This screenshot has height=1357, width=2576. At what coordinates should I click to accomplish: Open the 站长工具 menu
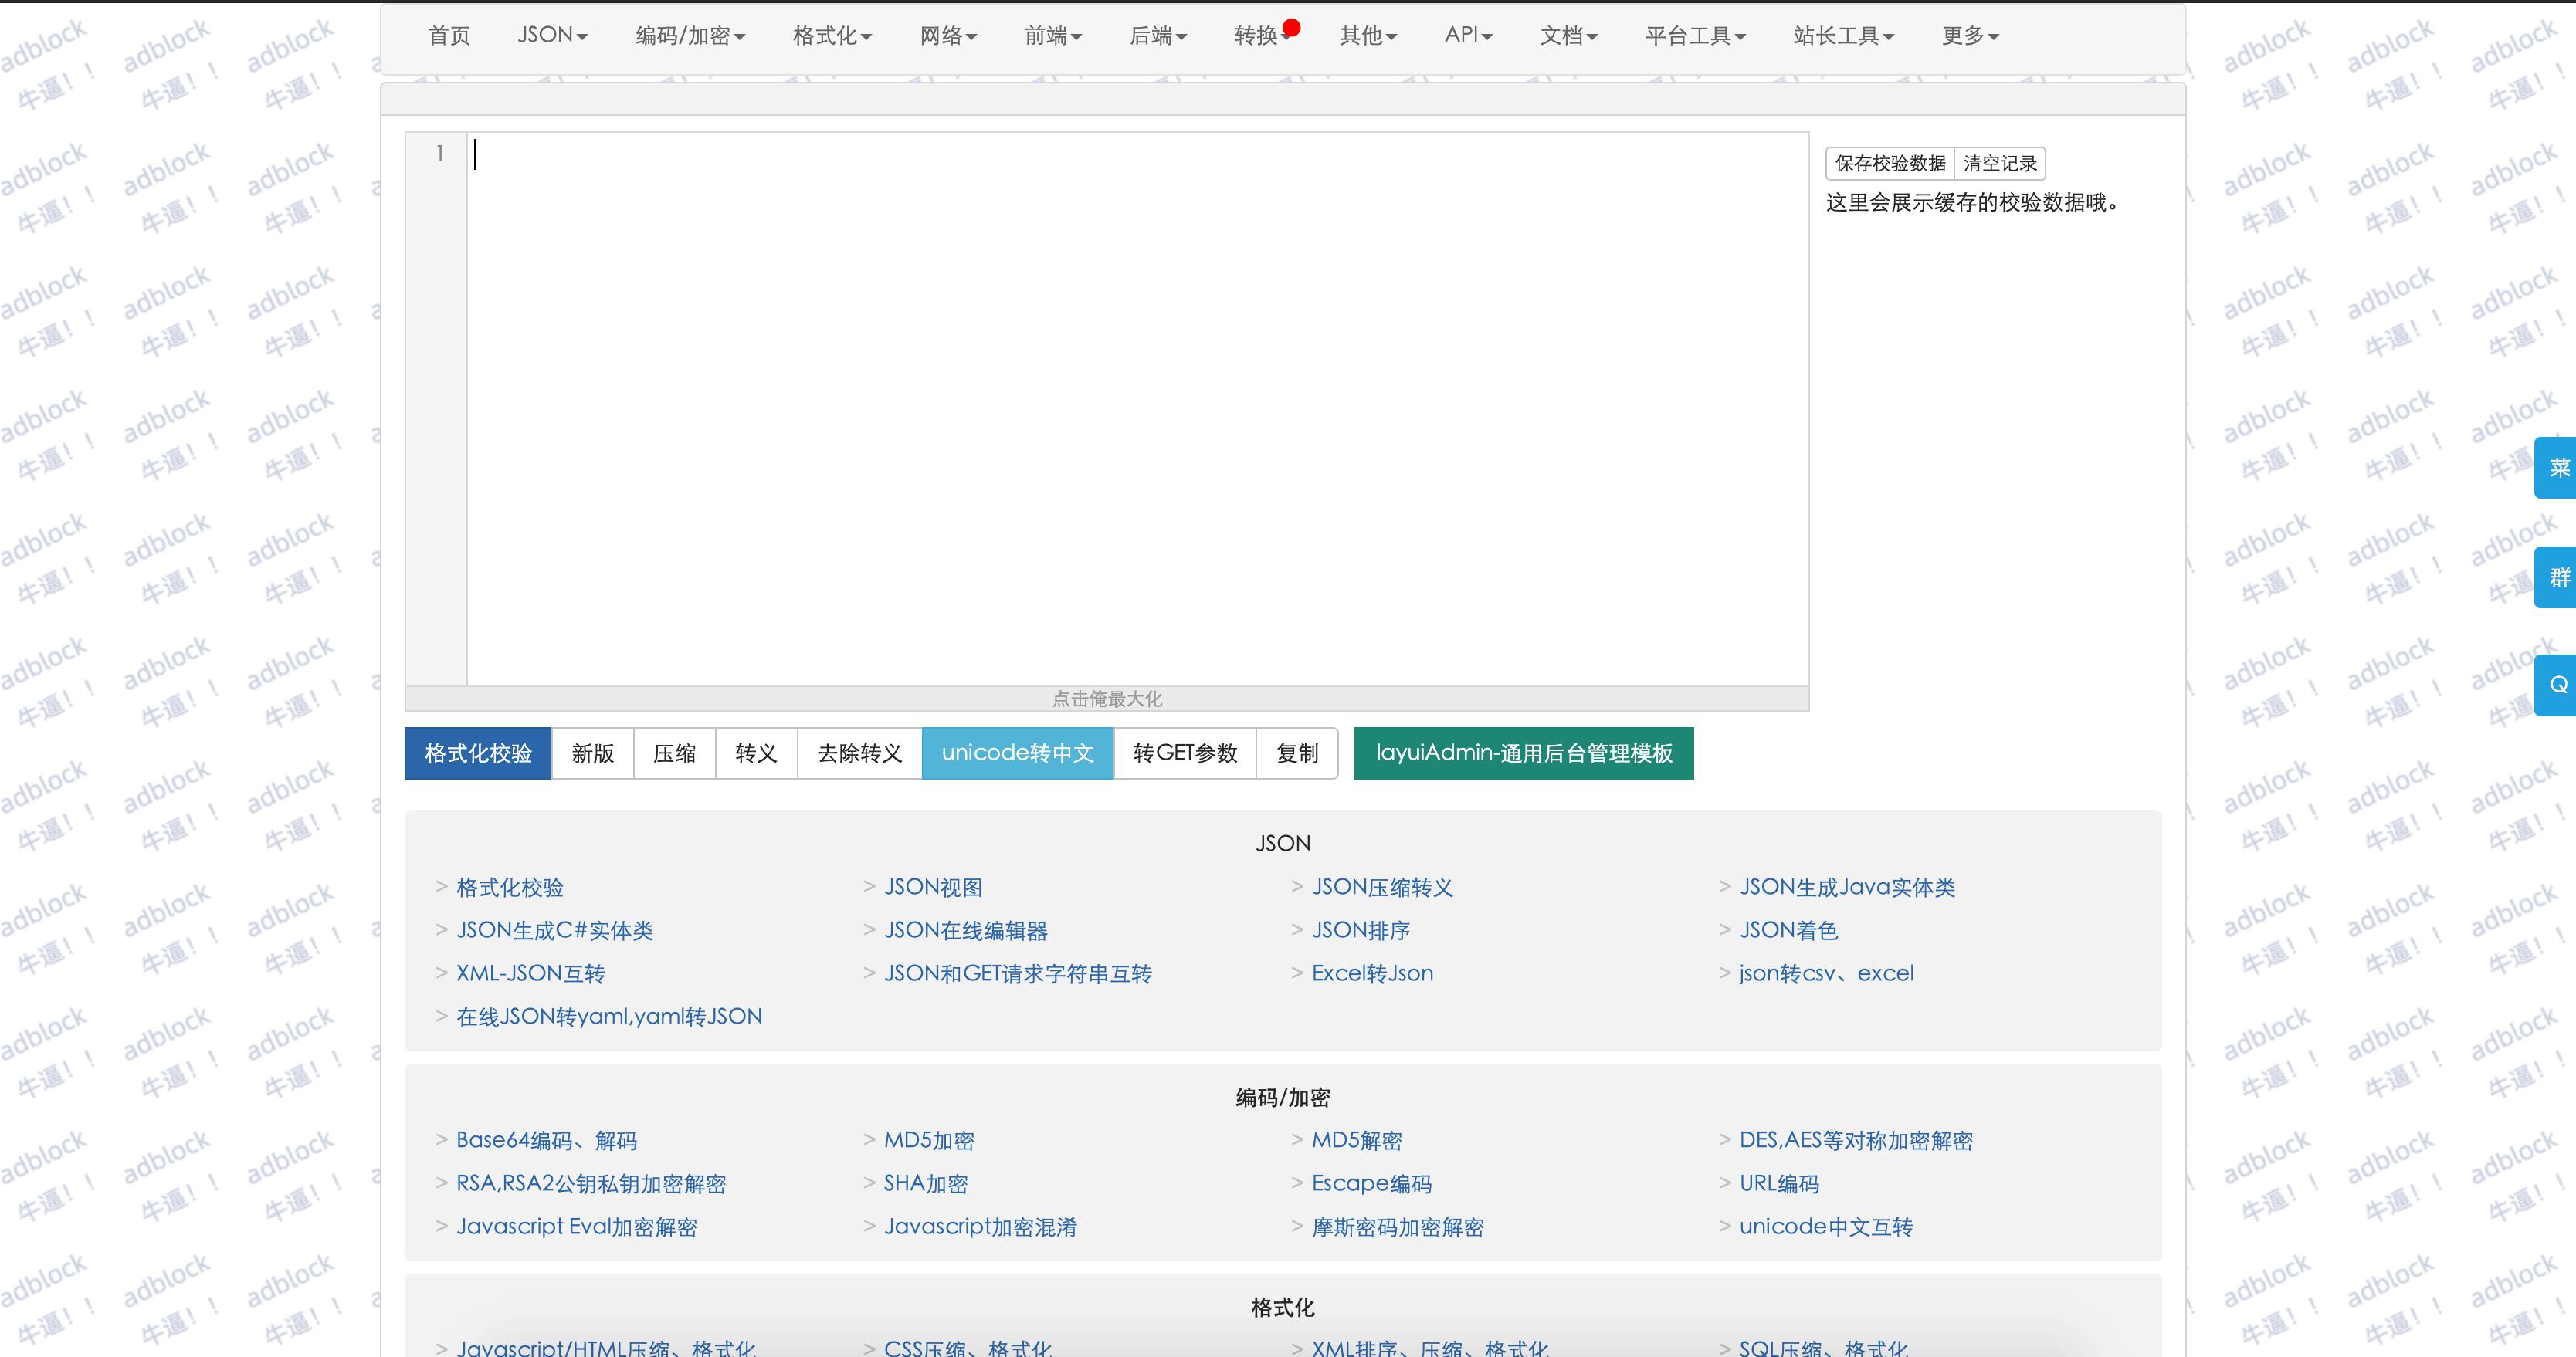1842,35
